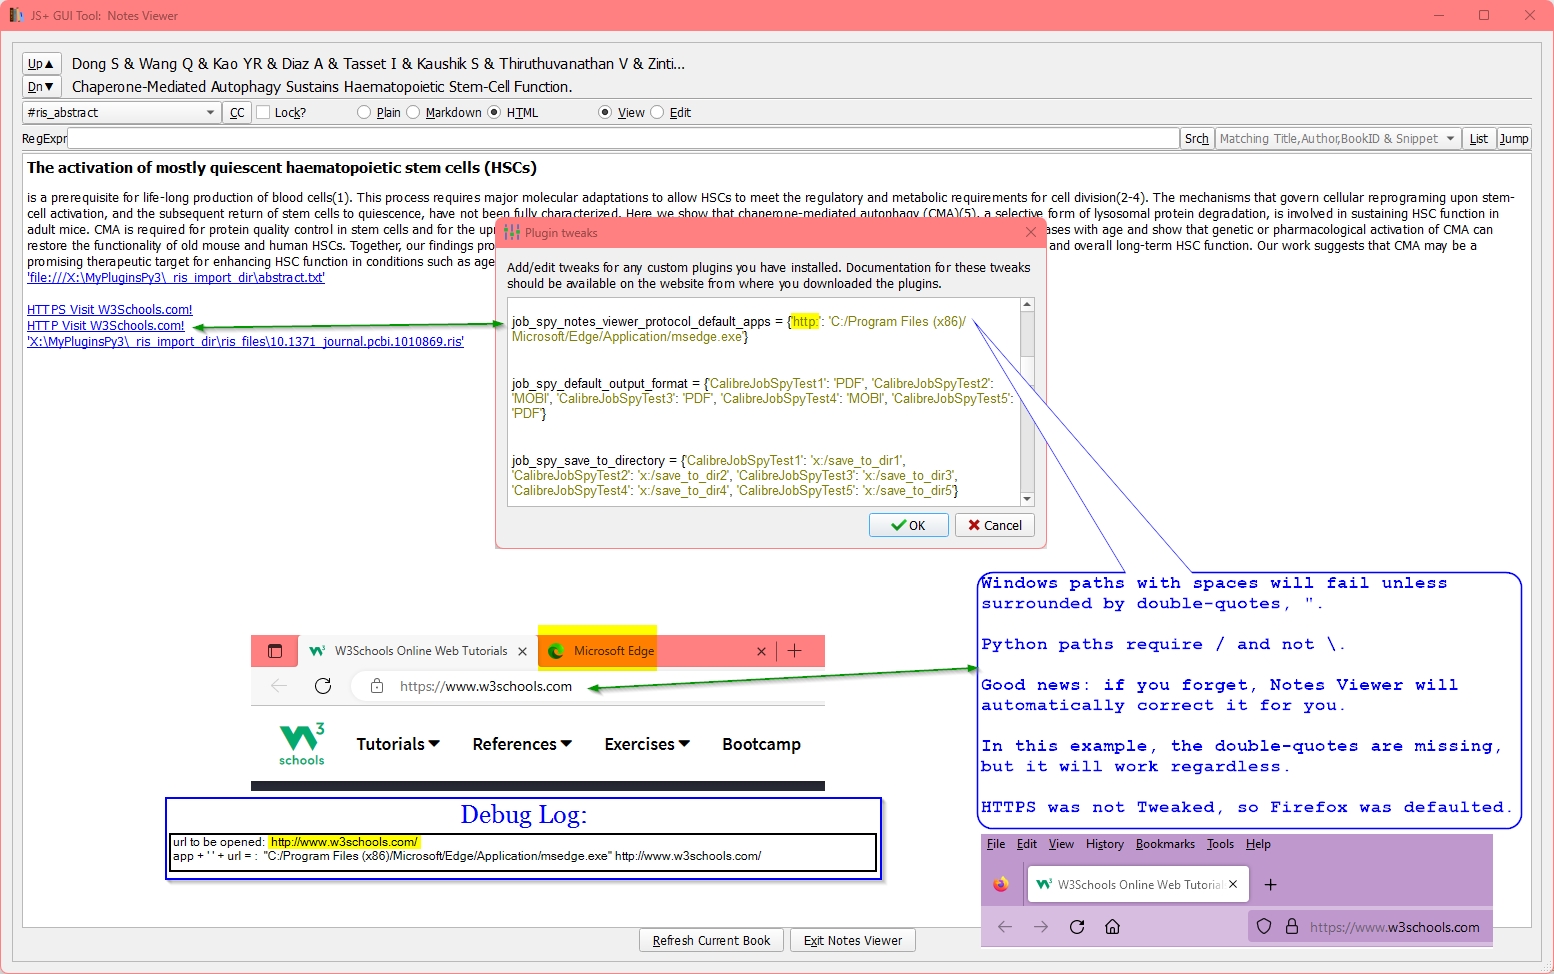Open the Firefox Bookmarks menu
Image resolution: width=1554 pixels, height=974 pixels.
click(x=1165, y=844)
